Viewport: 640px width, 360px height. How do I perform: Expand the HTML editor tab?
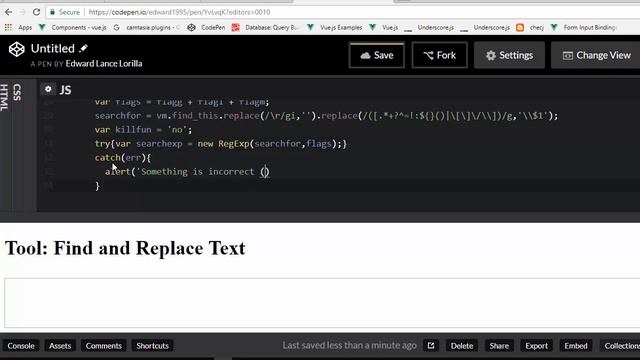(4, 98)
